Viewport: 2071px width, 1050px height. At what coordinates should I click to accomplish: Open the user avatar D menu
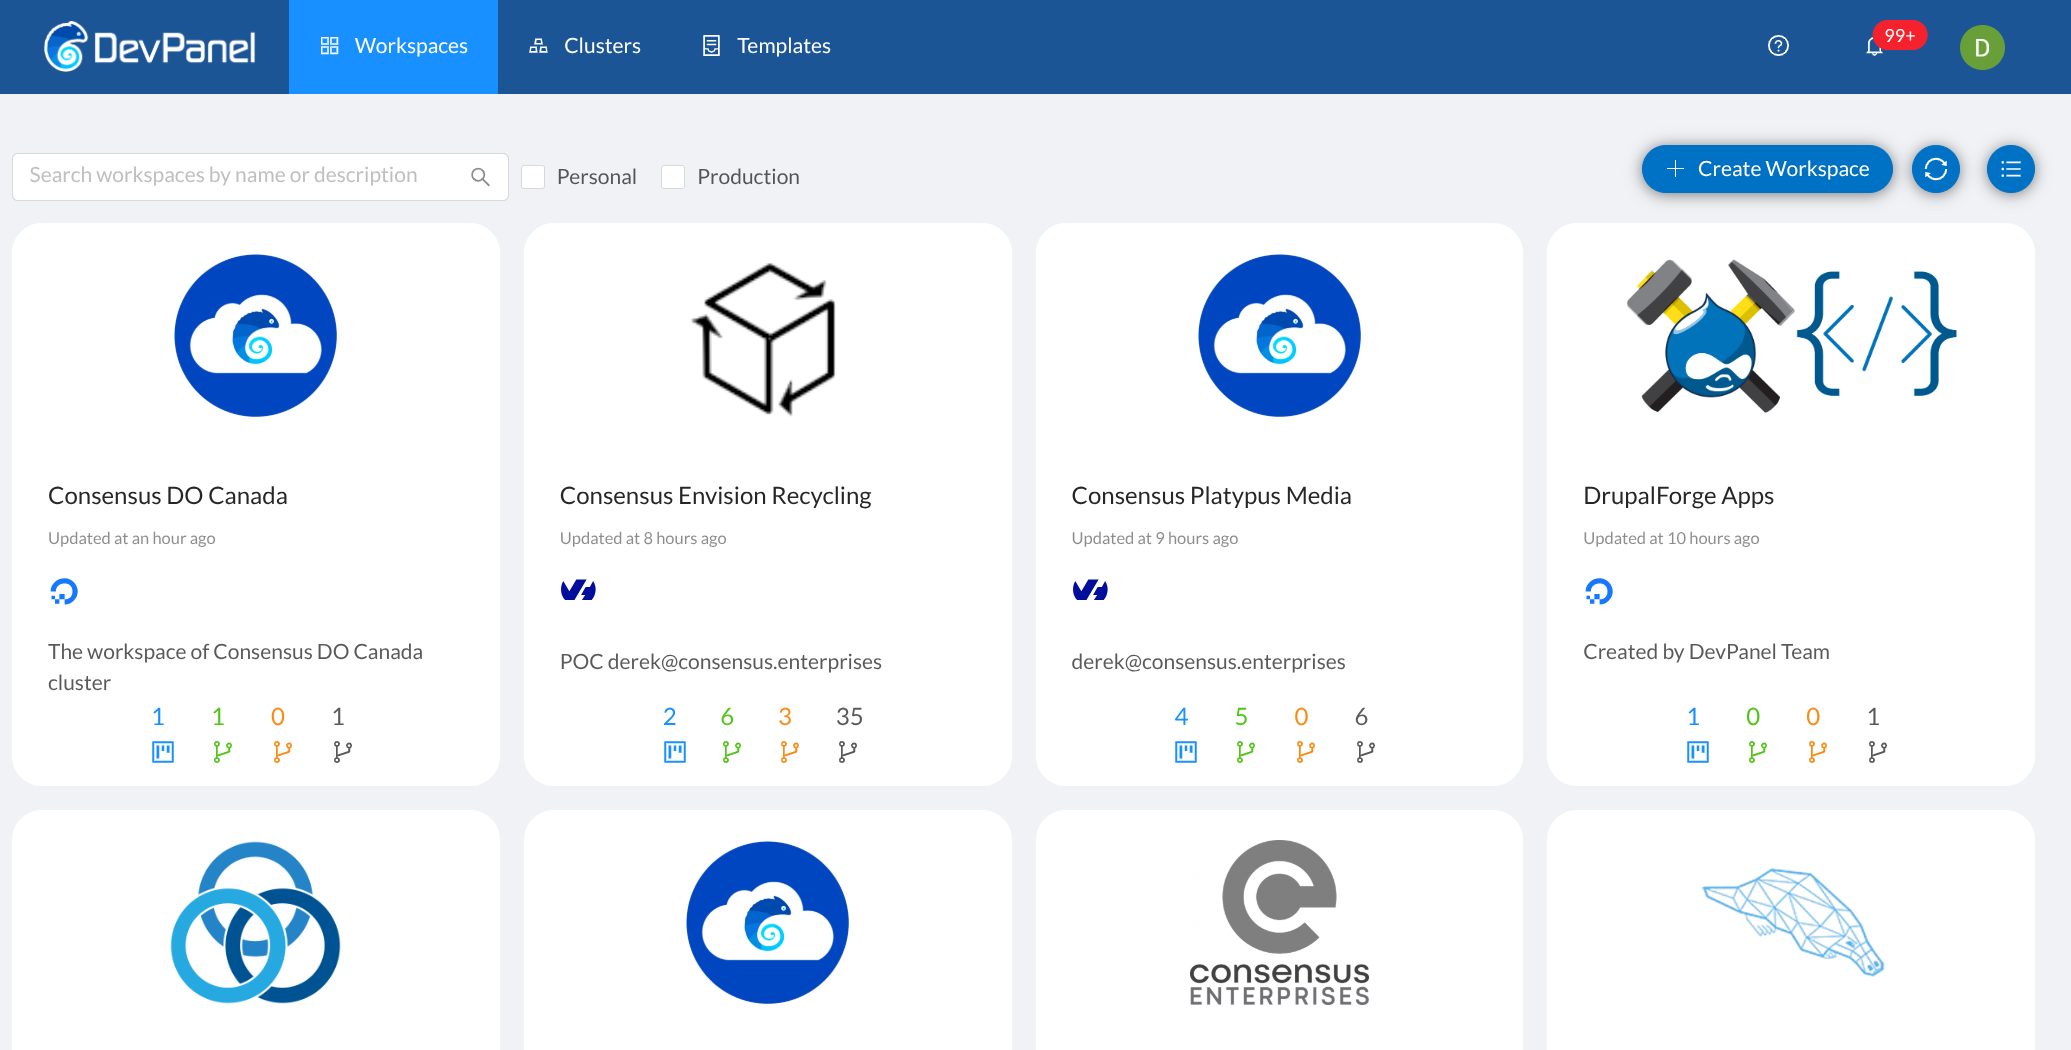tap(1981, 47)
